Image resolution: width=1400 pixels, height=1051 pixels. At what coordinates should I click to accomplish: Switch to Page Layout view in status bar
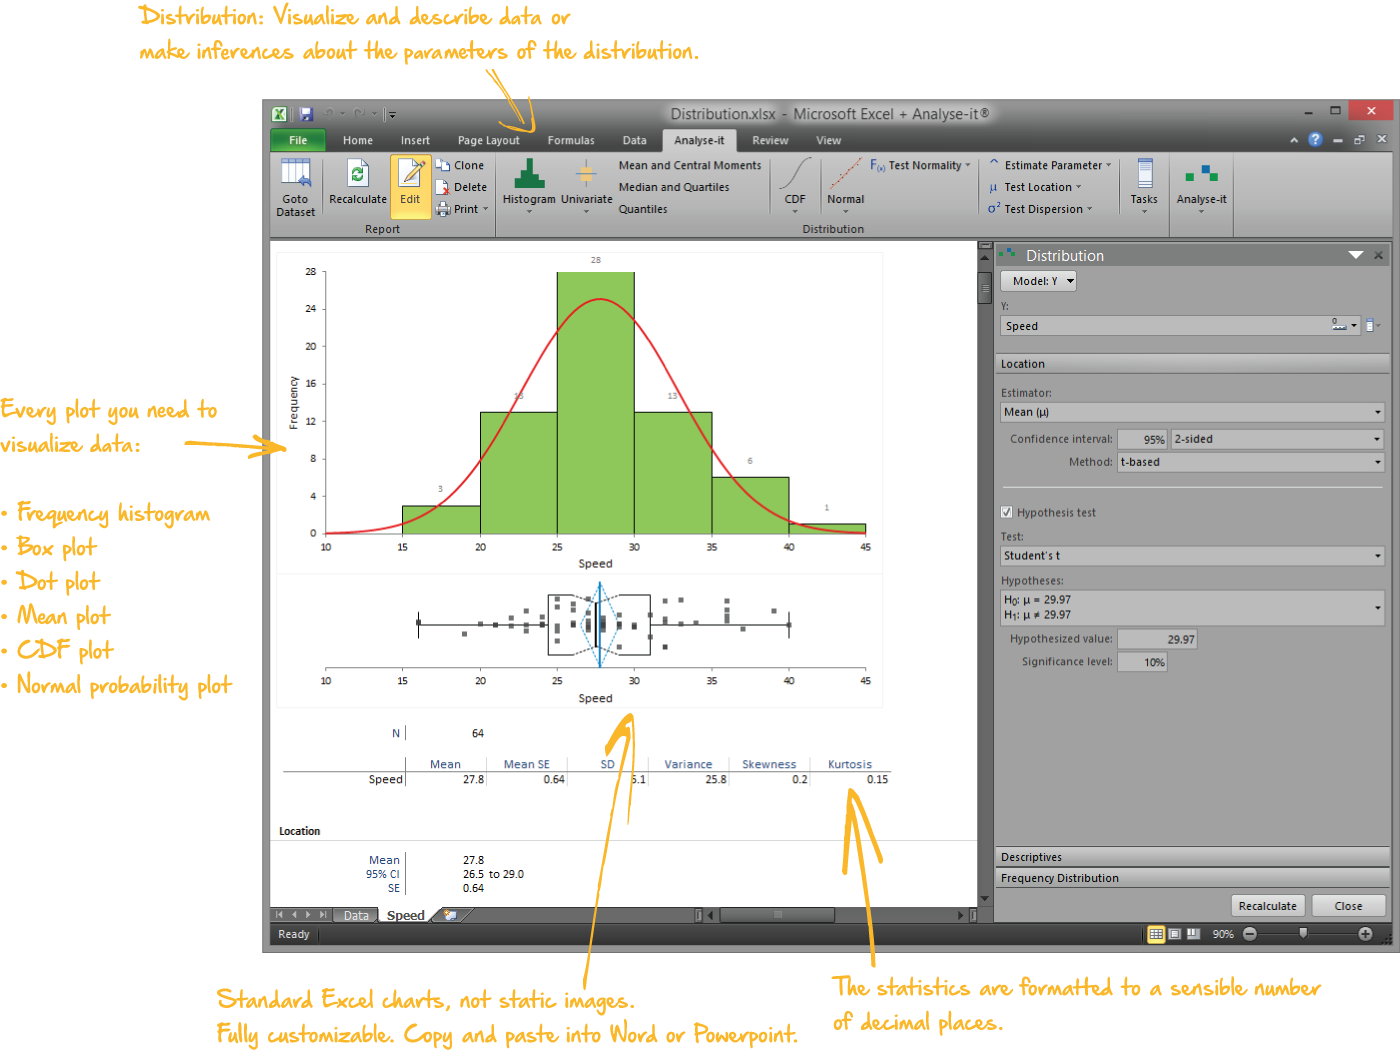[x=1175, y=934]
